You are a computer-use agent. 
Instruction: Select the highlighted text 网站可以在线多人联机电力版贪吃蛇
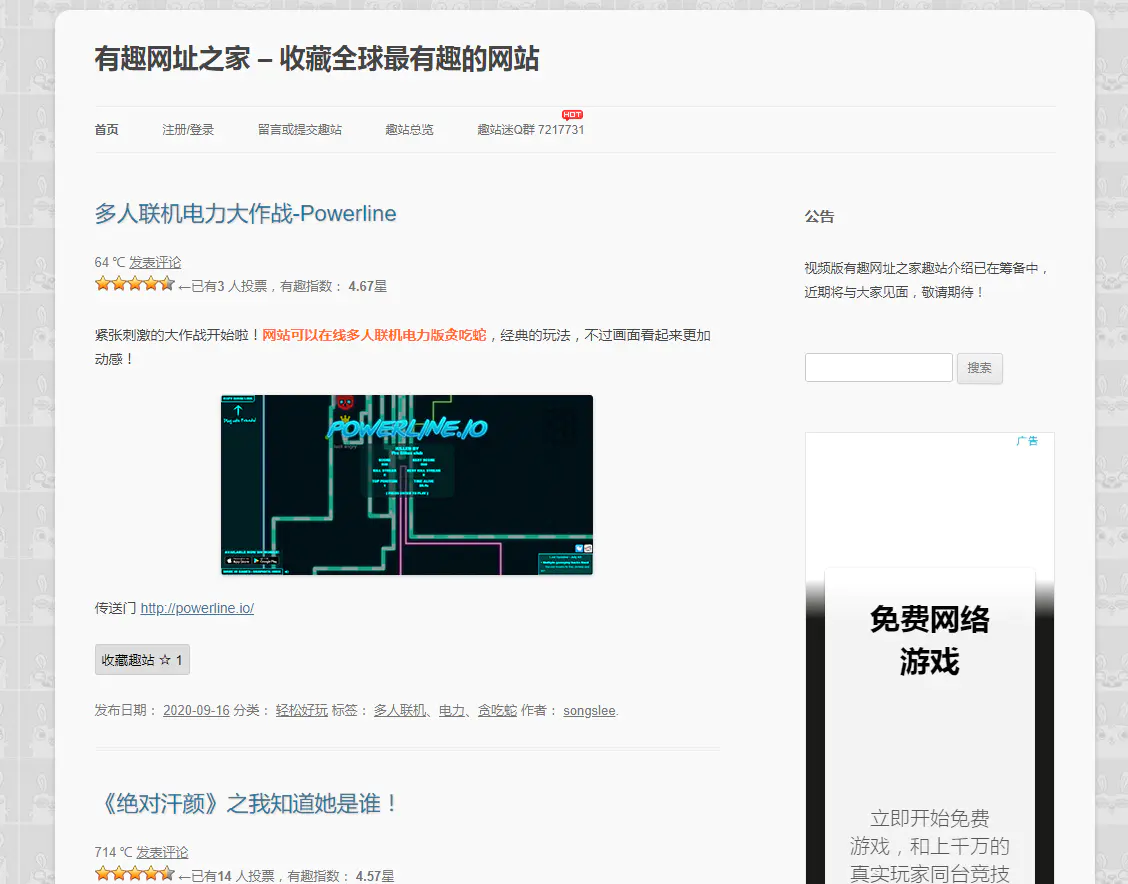(374, 335)
